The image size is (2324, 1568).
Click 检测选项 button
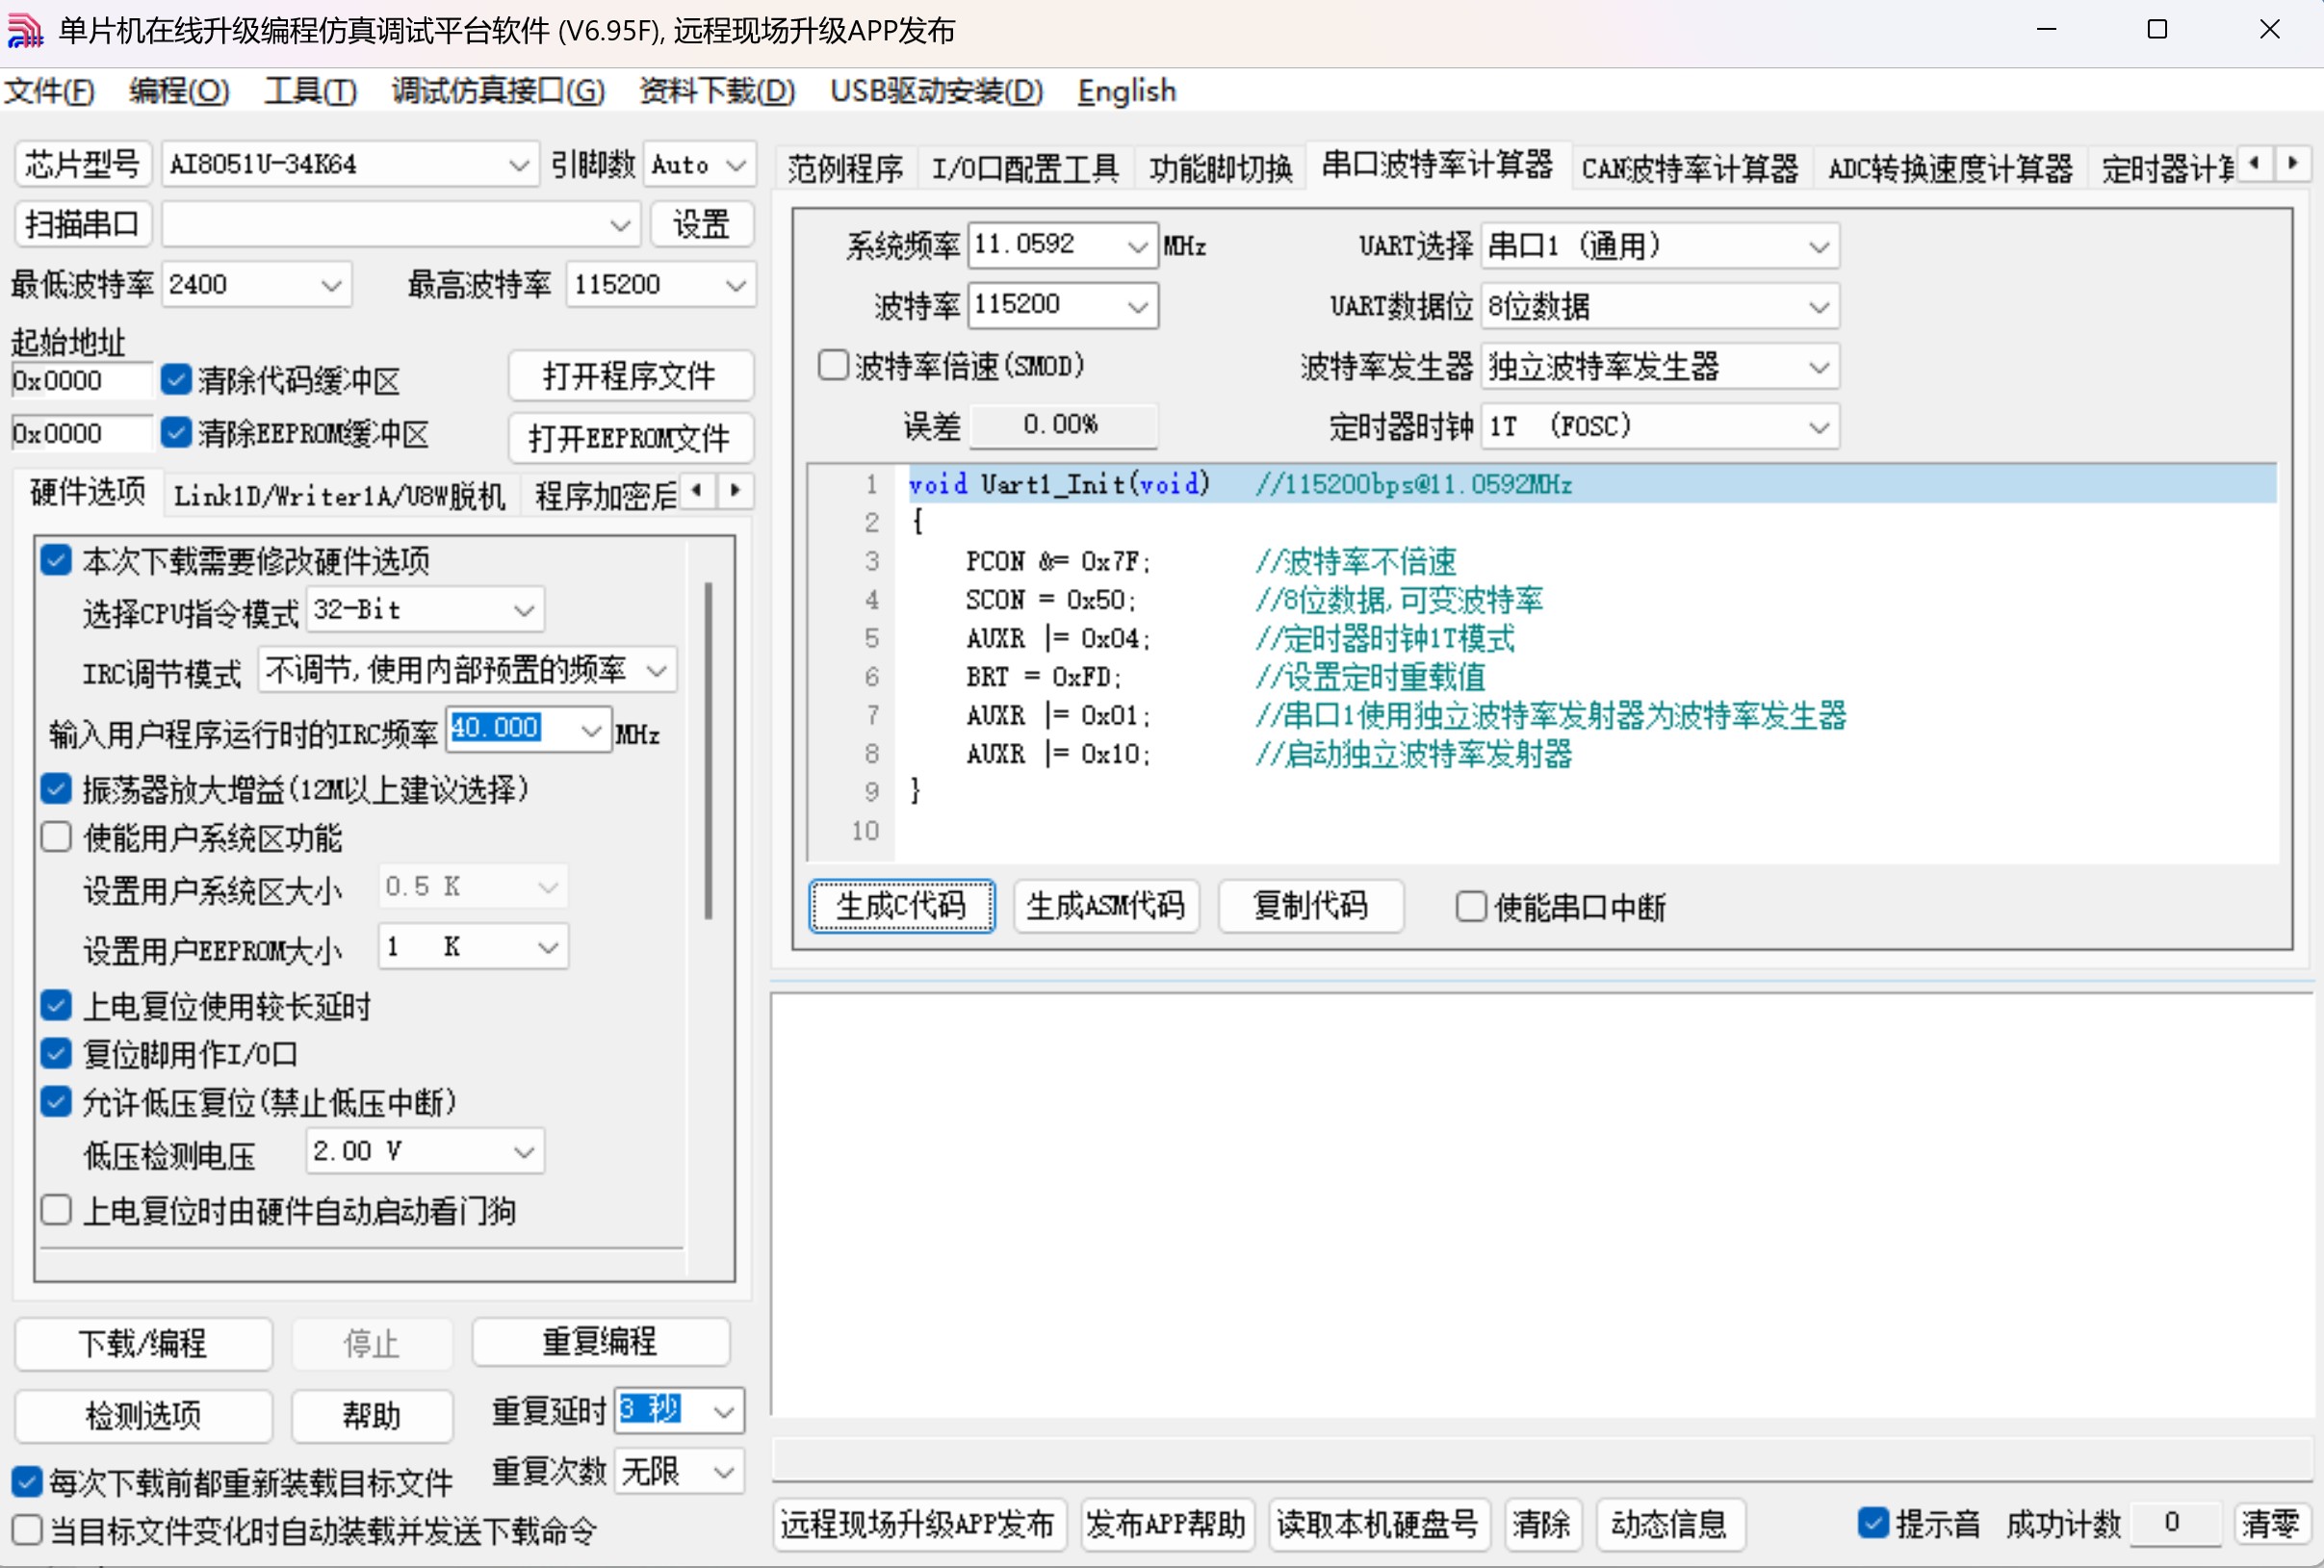(x=143, y=1415)
